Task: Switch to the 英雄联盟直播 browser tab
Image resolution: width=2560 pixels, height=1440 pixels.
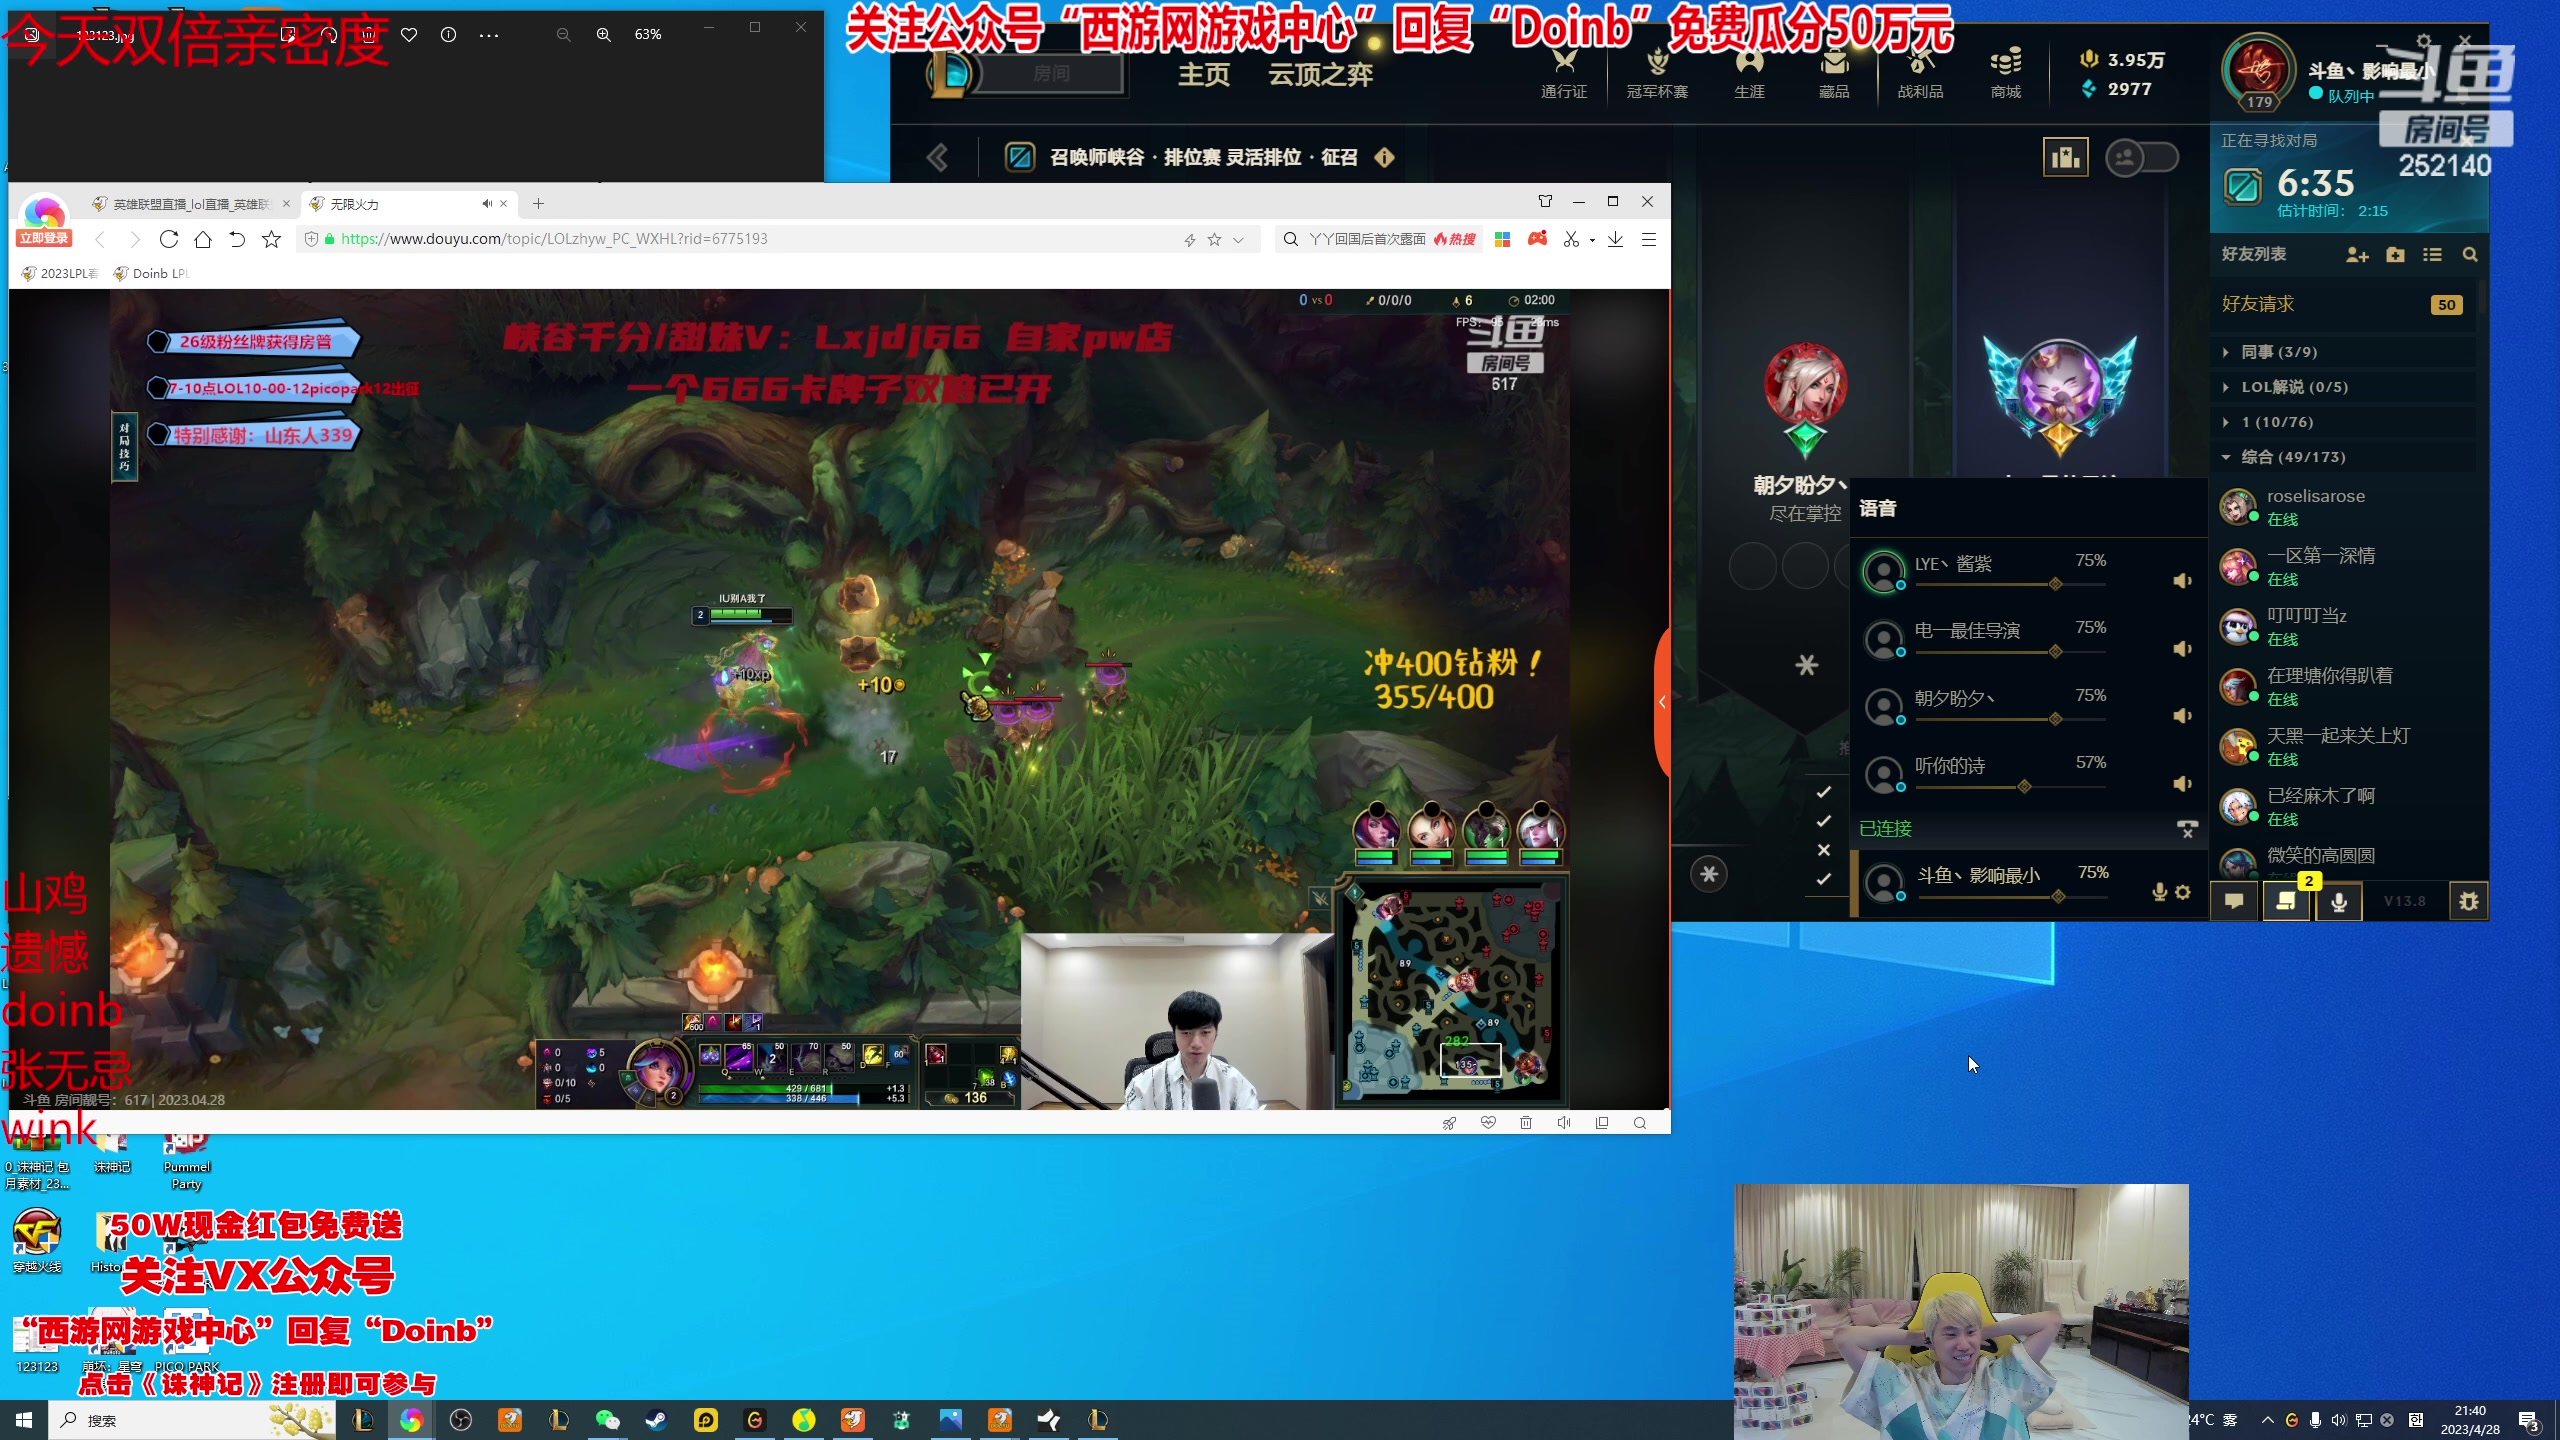Action: click(189, 204)
